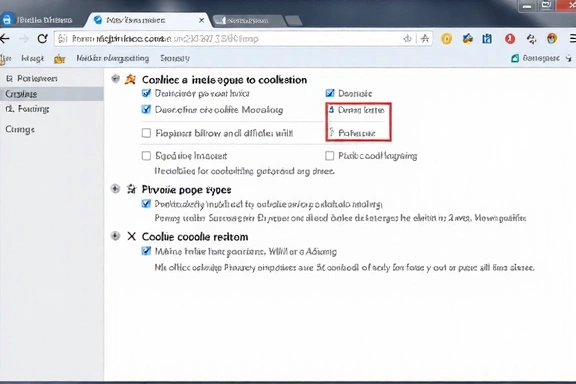Open the red circular extension icon
The width and height of the screenshot is (576, 384).
[510, 39]
